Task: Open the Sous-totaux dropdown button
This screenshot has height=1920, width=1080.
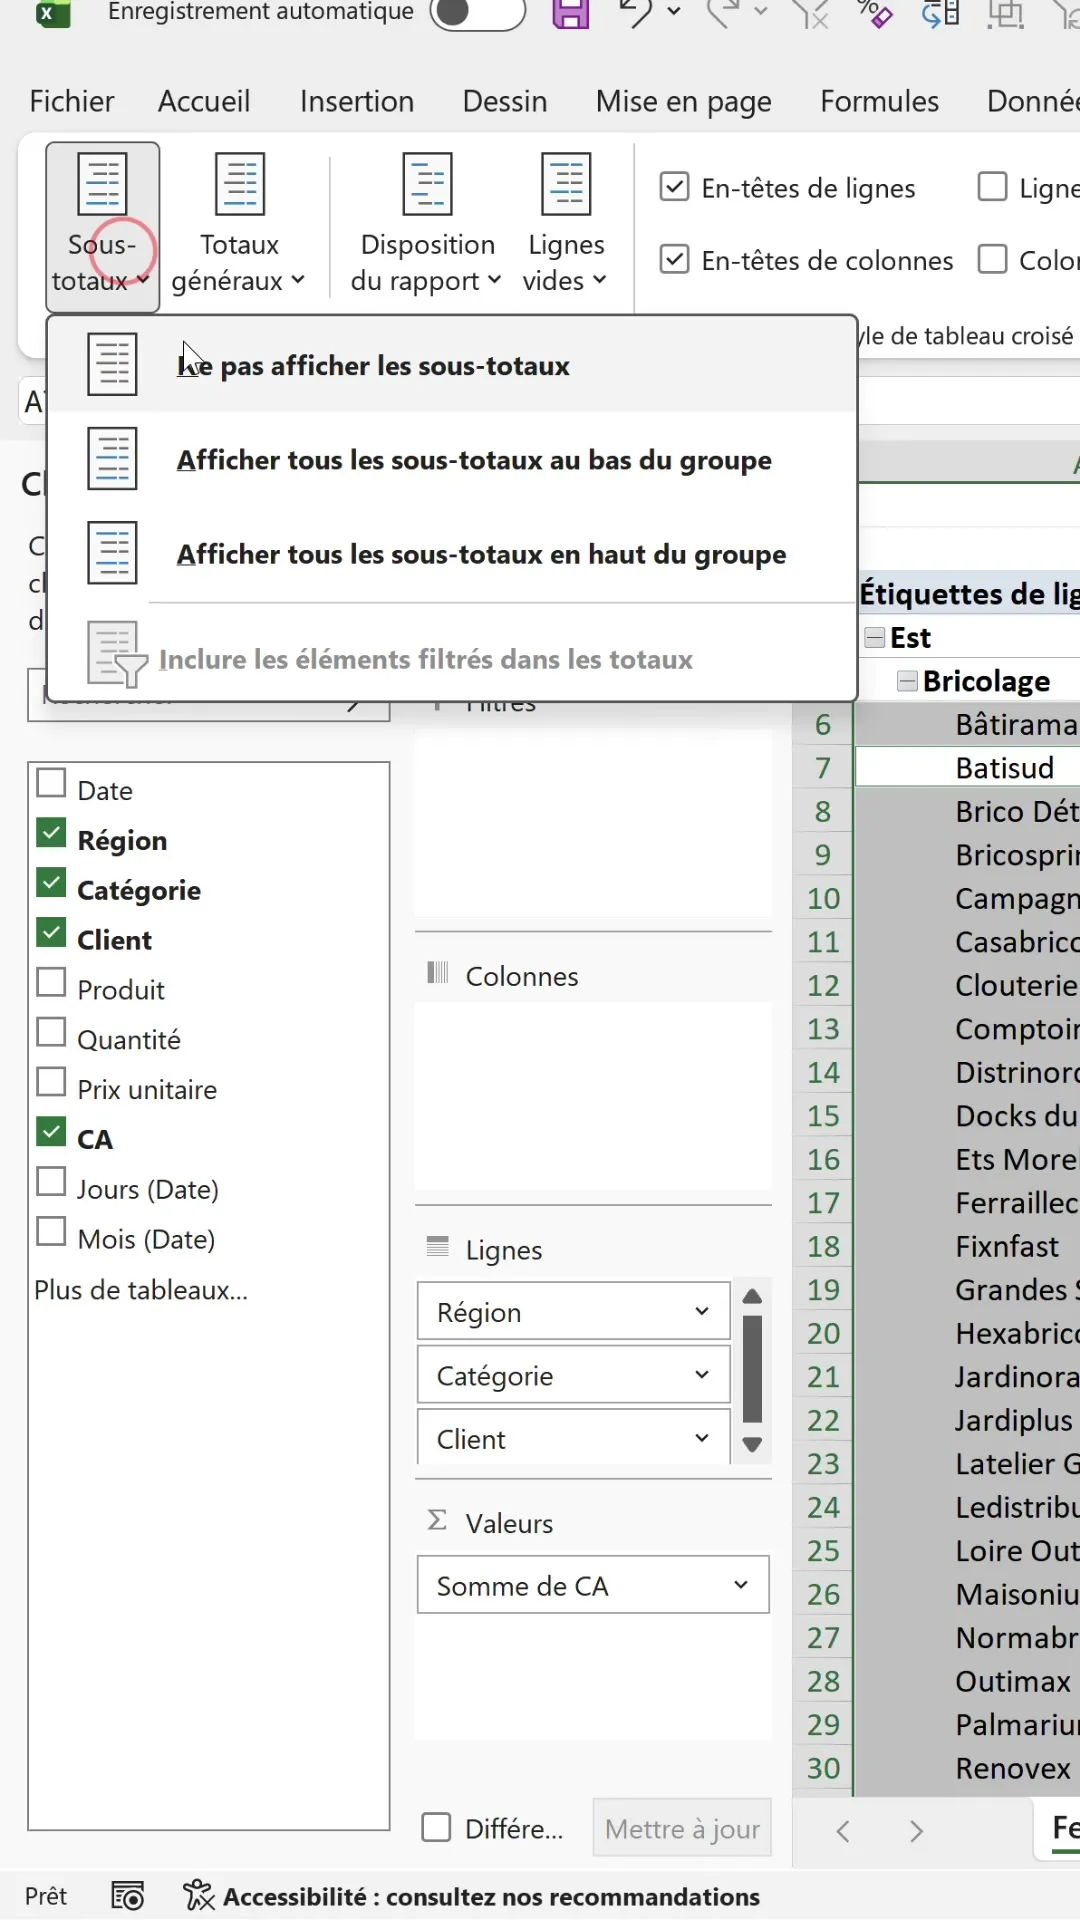Action: [102, 227]
